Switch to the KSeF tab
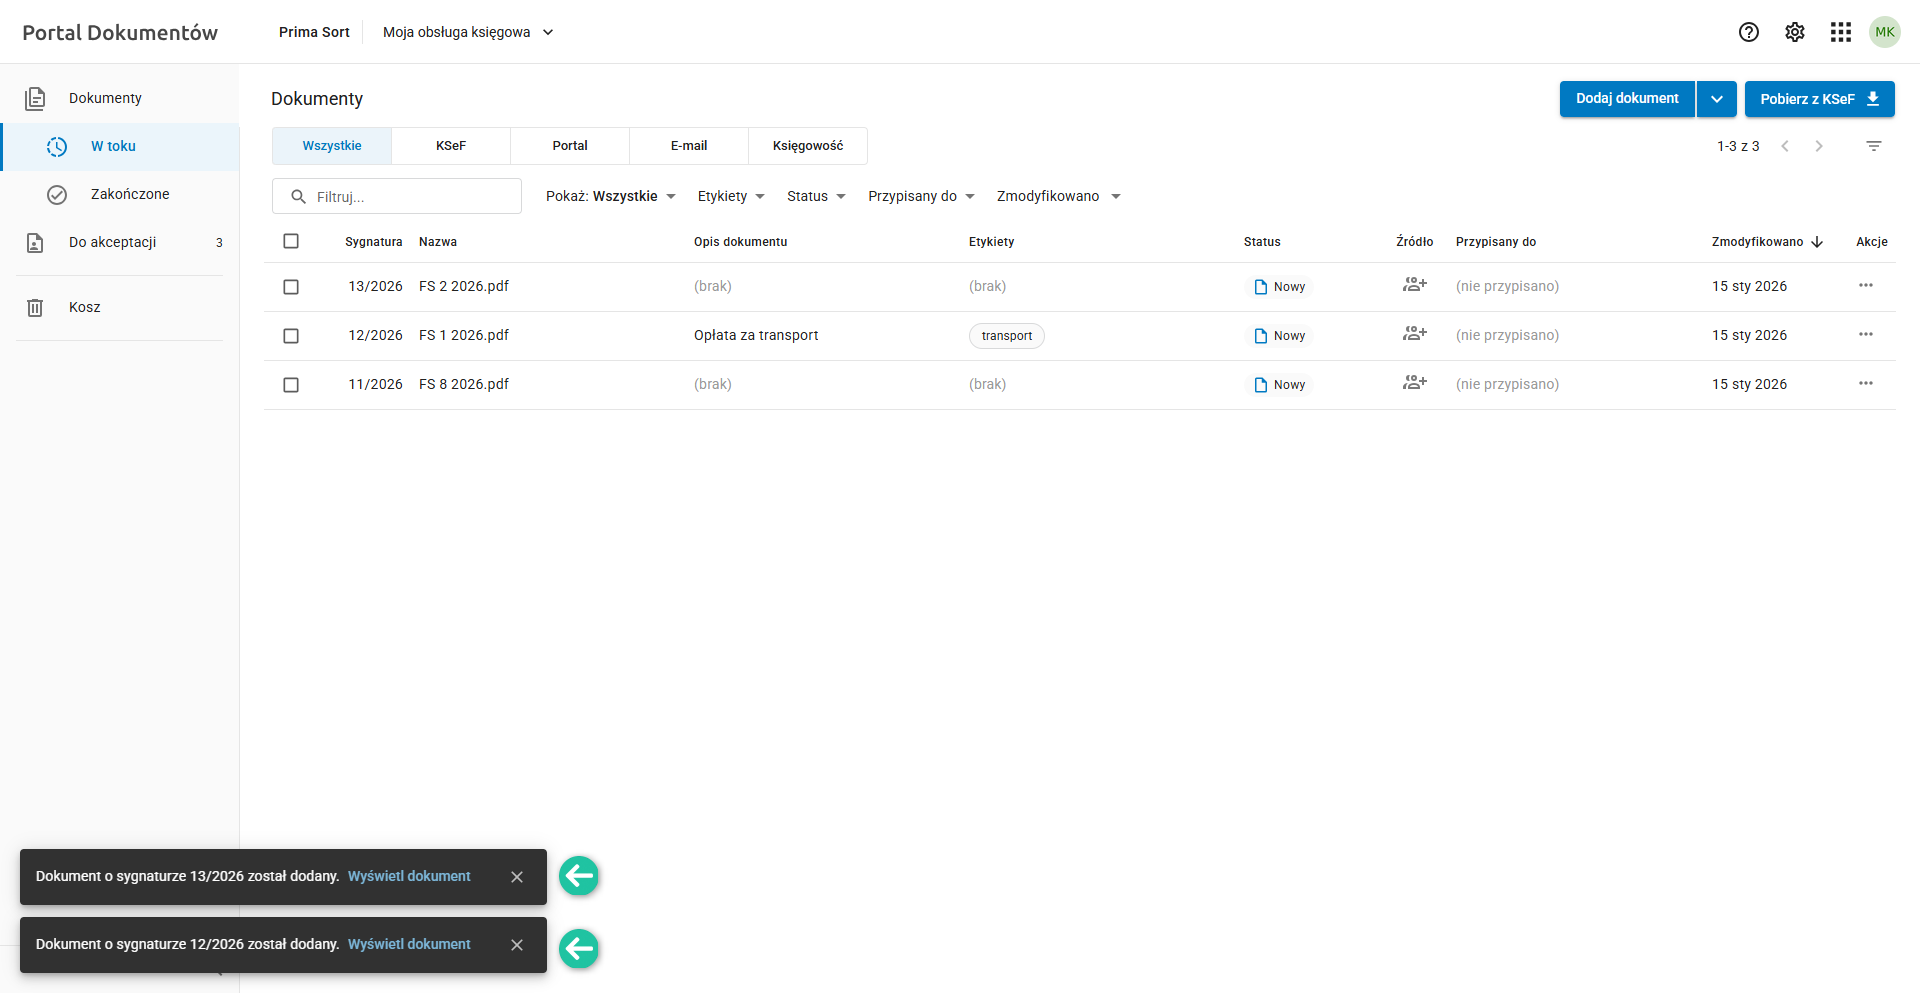 point(451,146)
